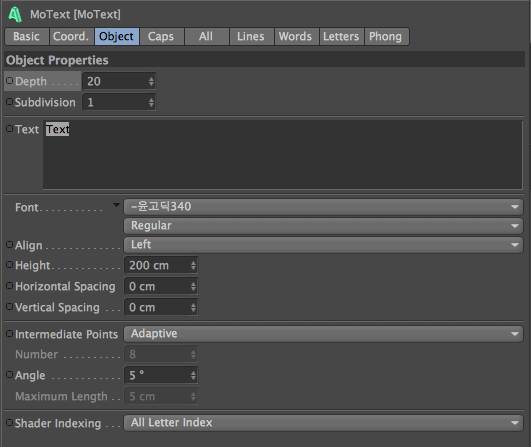Switch to the Caps tab

[x=161, y=37]
